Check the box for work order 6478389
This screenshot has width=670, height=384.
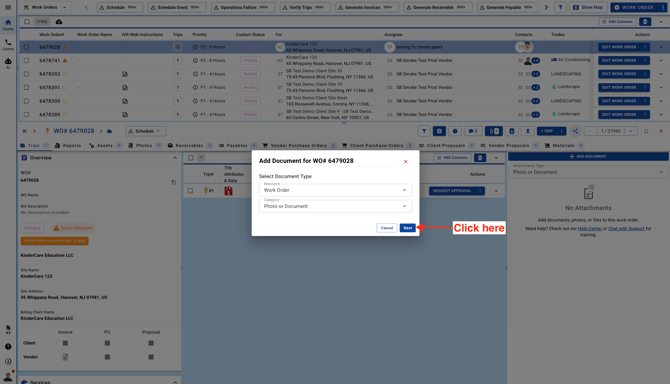tap(26, 114)
